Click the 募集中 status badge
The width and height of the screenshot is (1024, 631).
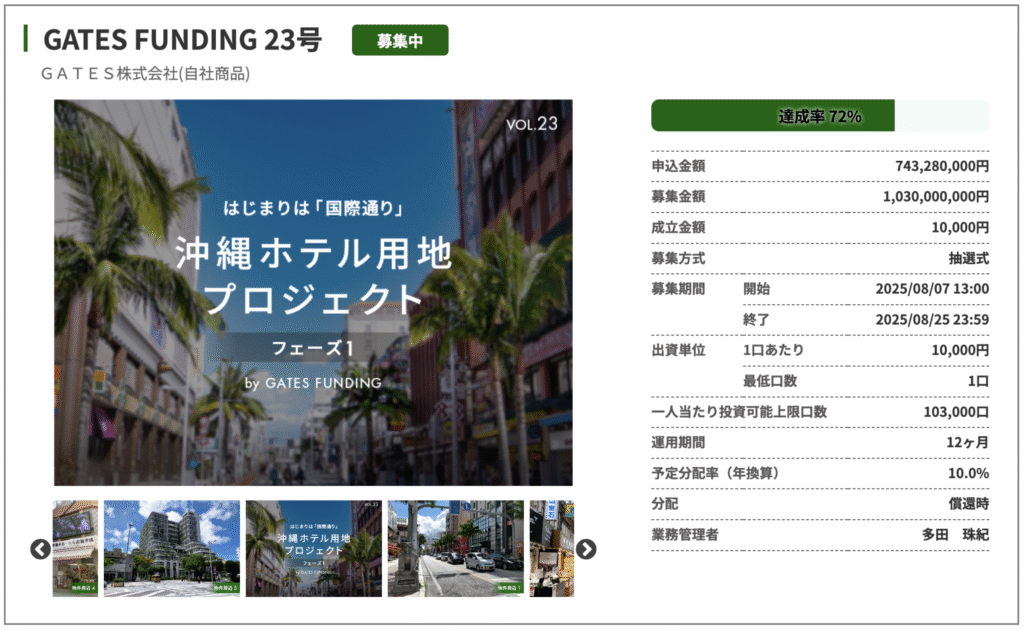coord(400,40)
